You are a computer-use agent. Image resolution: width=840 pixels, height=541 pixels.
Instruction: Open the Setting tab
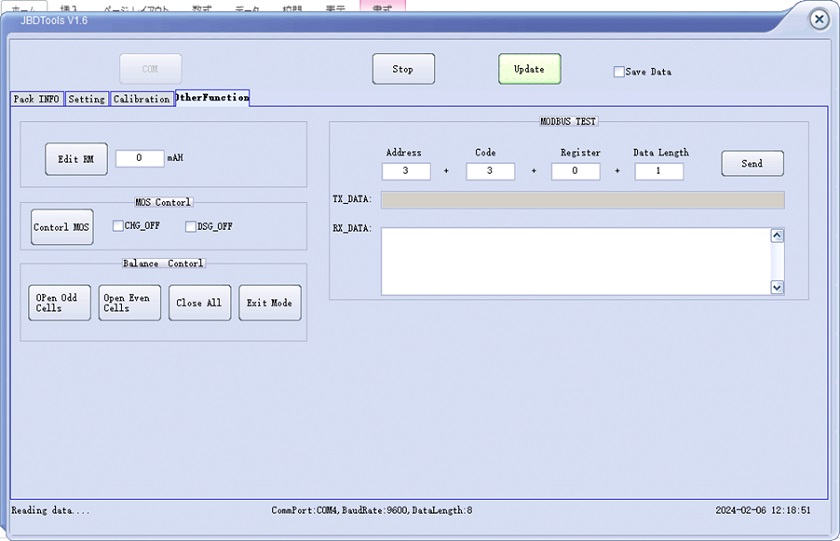[x=87, y=99]
